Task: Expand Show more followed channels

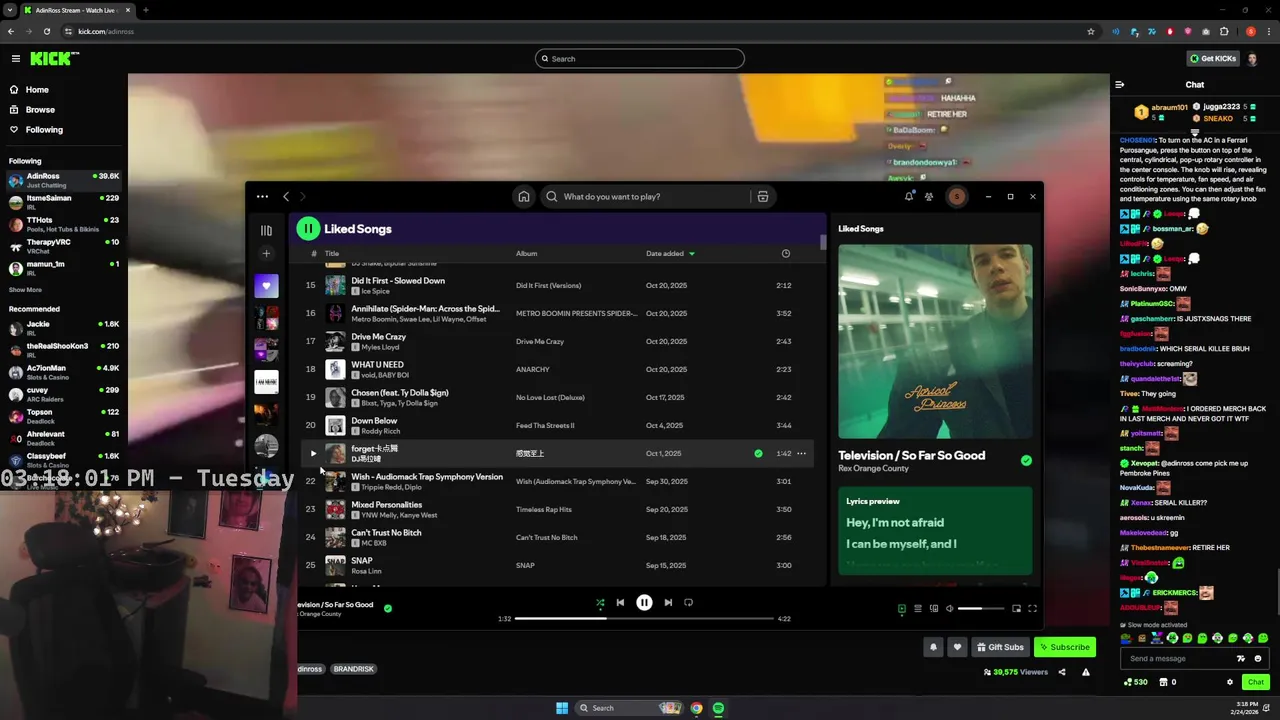Action: pyautogui.click(x=25, y=290)
